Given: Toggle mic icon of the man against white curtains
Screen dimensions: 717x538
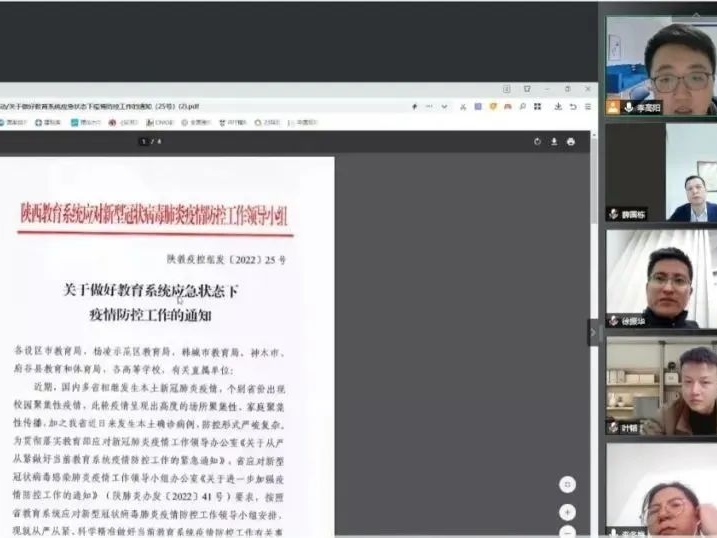Looking at the screenshot, I should [x=614, y=321].
